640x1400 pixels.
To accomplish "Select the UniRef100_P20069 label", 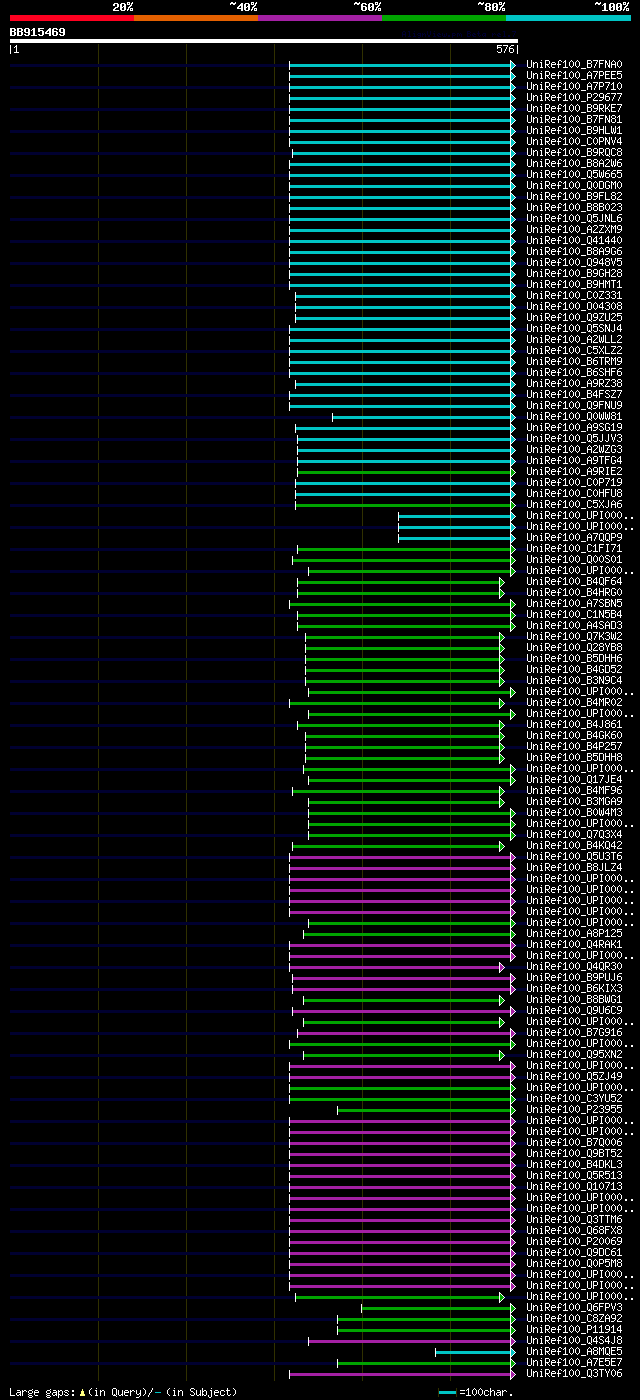I will click(x=574, y=1242).
